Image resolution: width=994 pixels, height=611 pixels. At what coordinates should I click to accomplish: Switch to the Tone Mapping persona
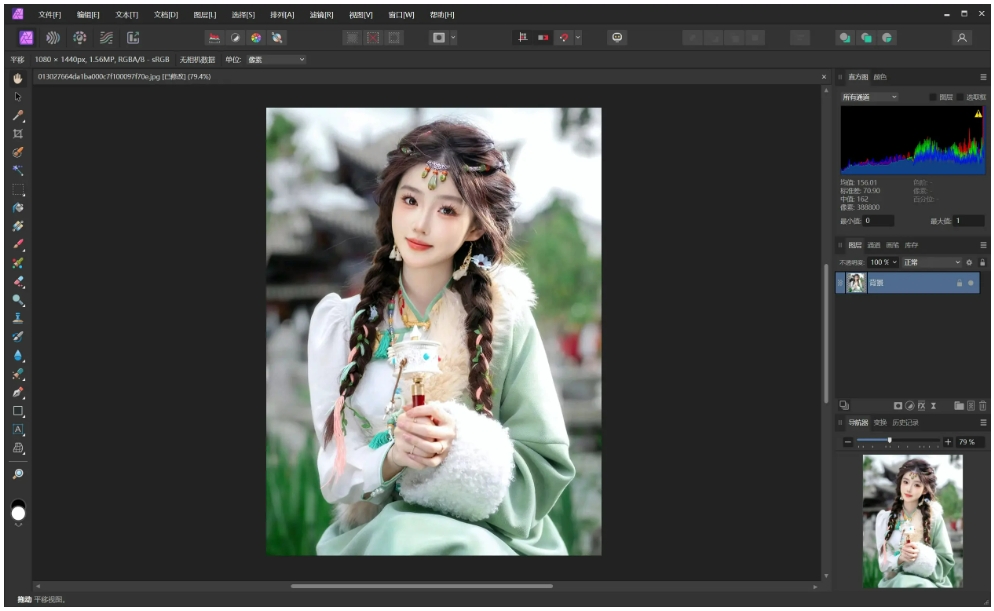pyautogui.click(x=106, y=38)
